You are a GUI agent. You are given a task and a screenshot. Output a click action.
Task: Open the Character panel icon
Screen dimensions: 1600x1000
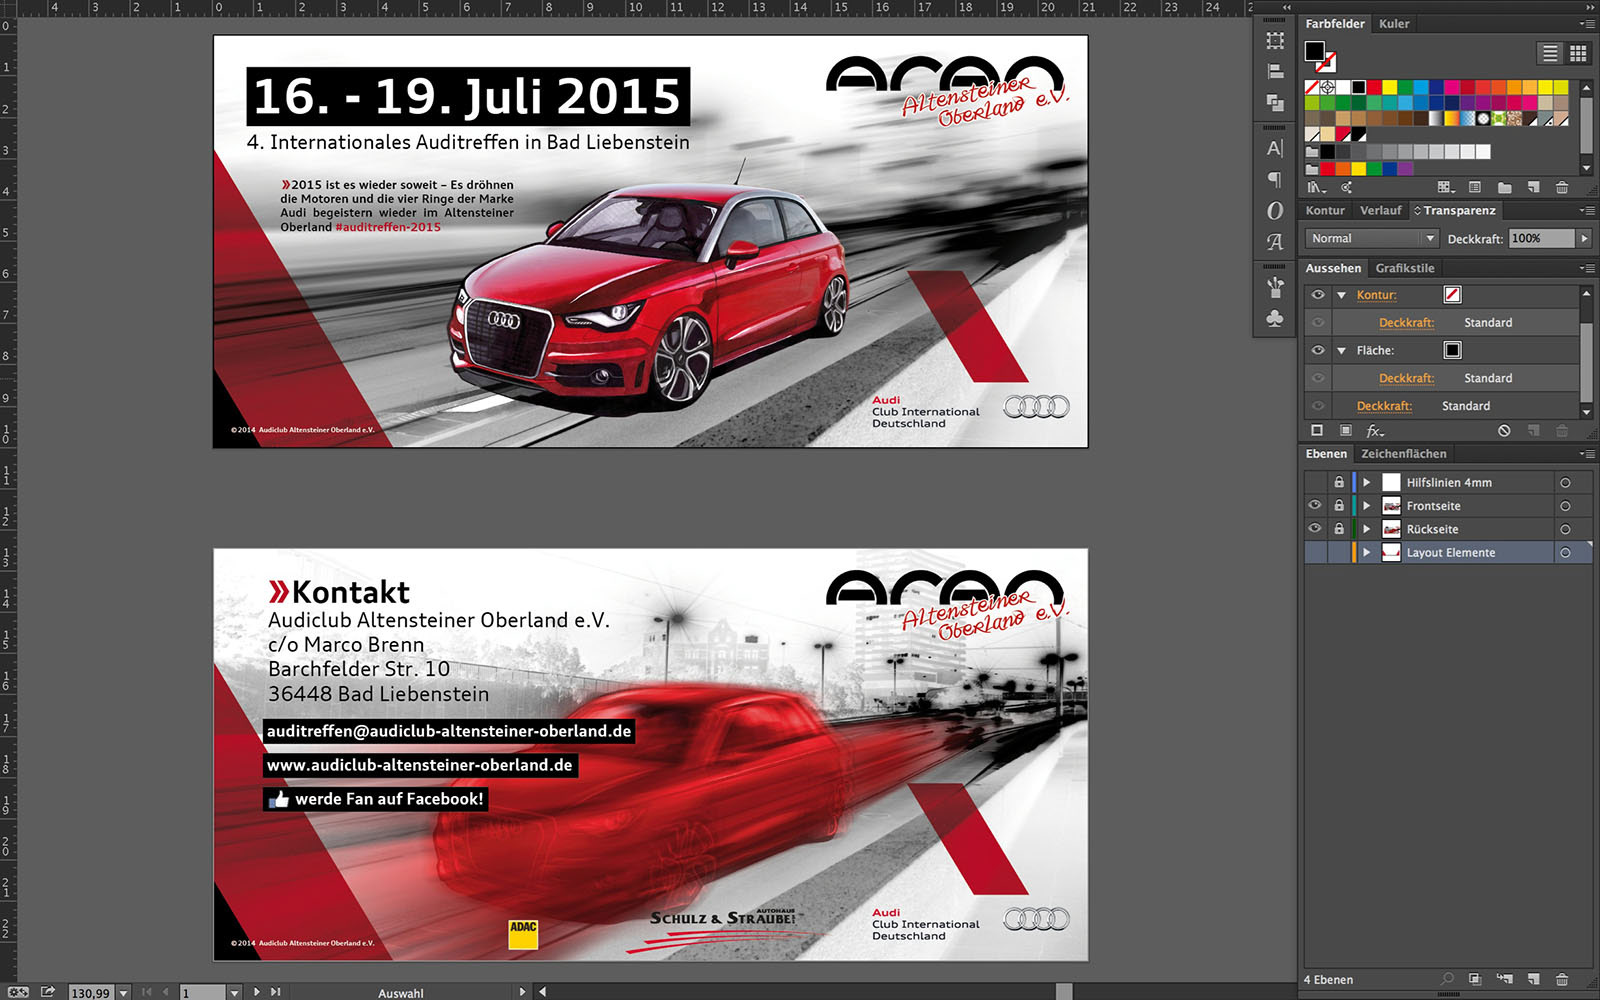click(x=1275, y=149)
